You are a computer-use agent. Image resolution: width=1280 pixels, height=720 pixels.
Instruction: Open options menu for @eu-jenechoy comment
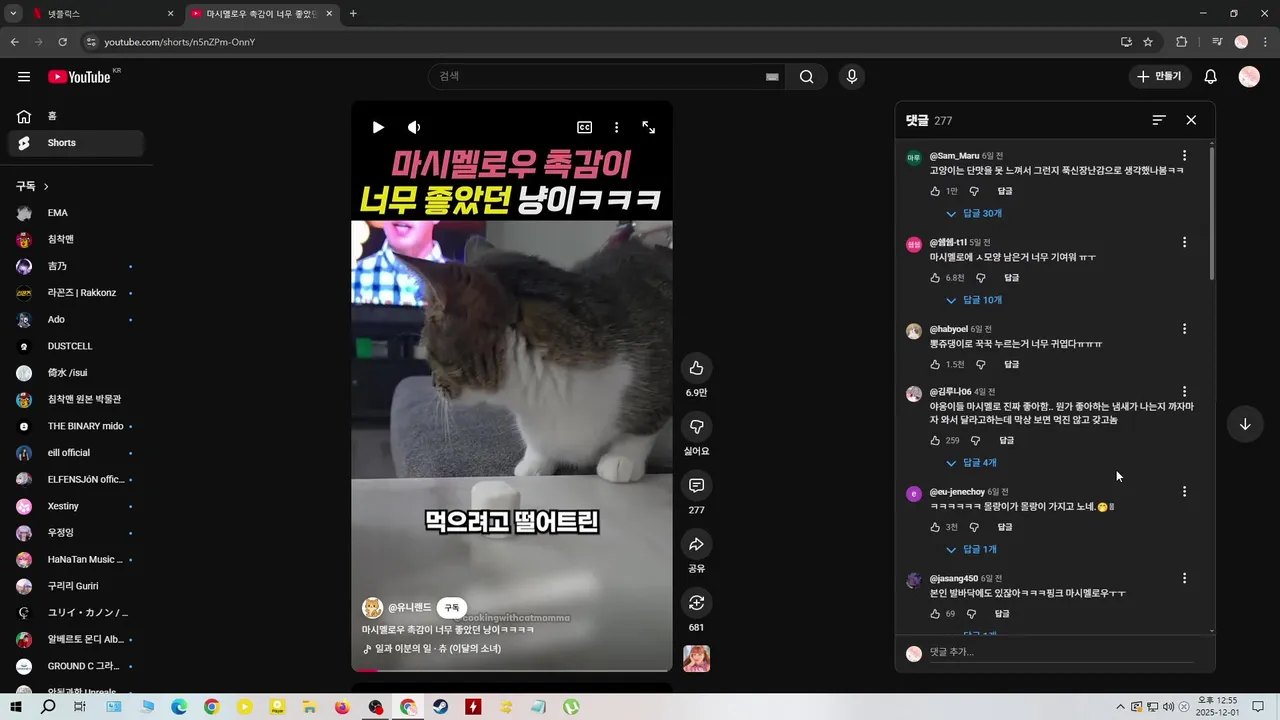1184,492
